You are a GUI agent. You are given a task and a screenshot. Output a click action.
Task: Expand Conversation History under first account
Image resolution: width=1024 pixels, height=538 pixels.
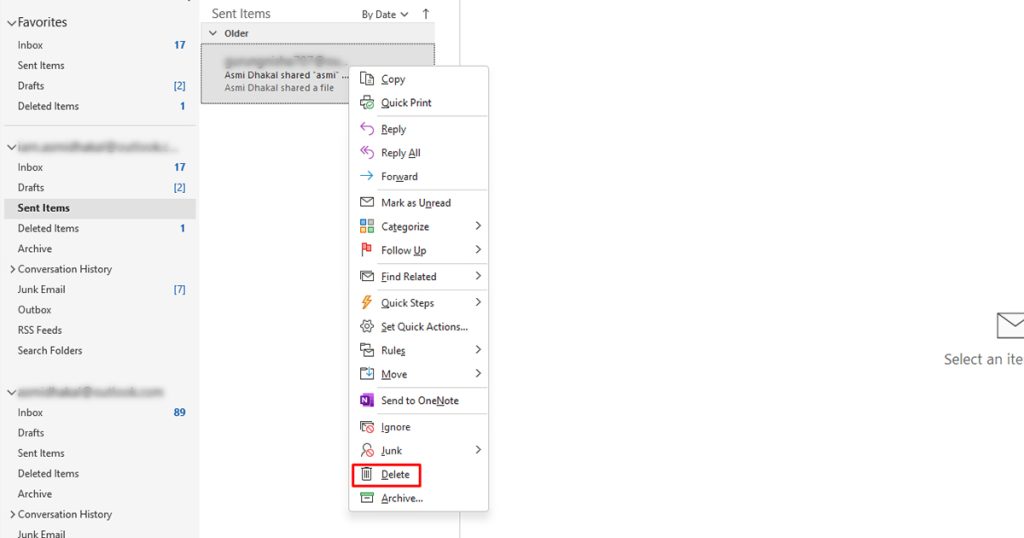tap(12, 269)
